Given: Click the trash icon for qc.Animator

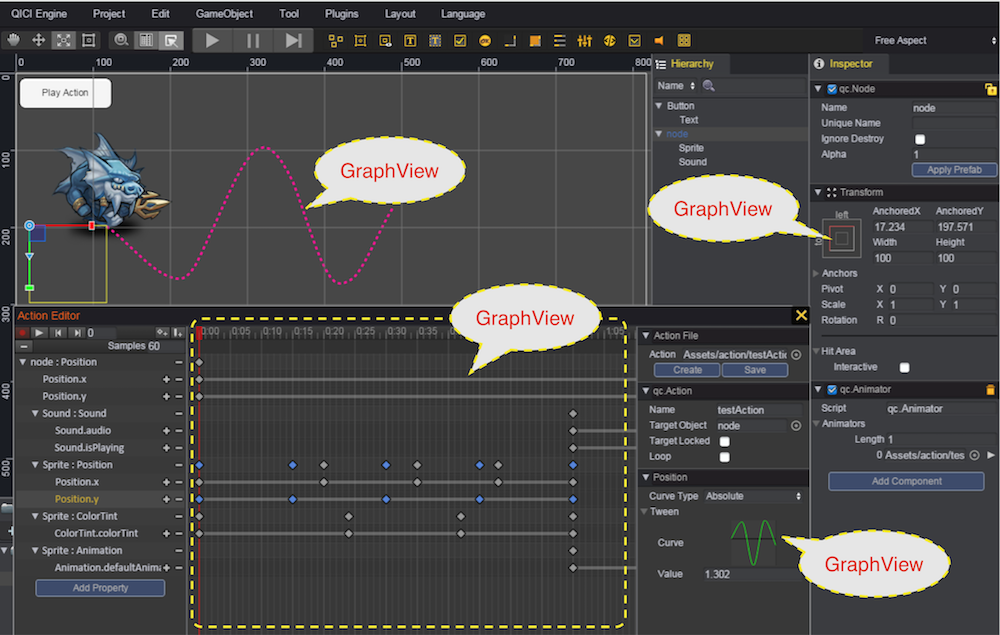Looking at the screenshot, I should (990, 390).
